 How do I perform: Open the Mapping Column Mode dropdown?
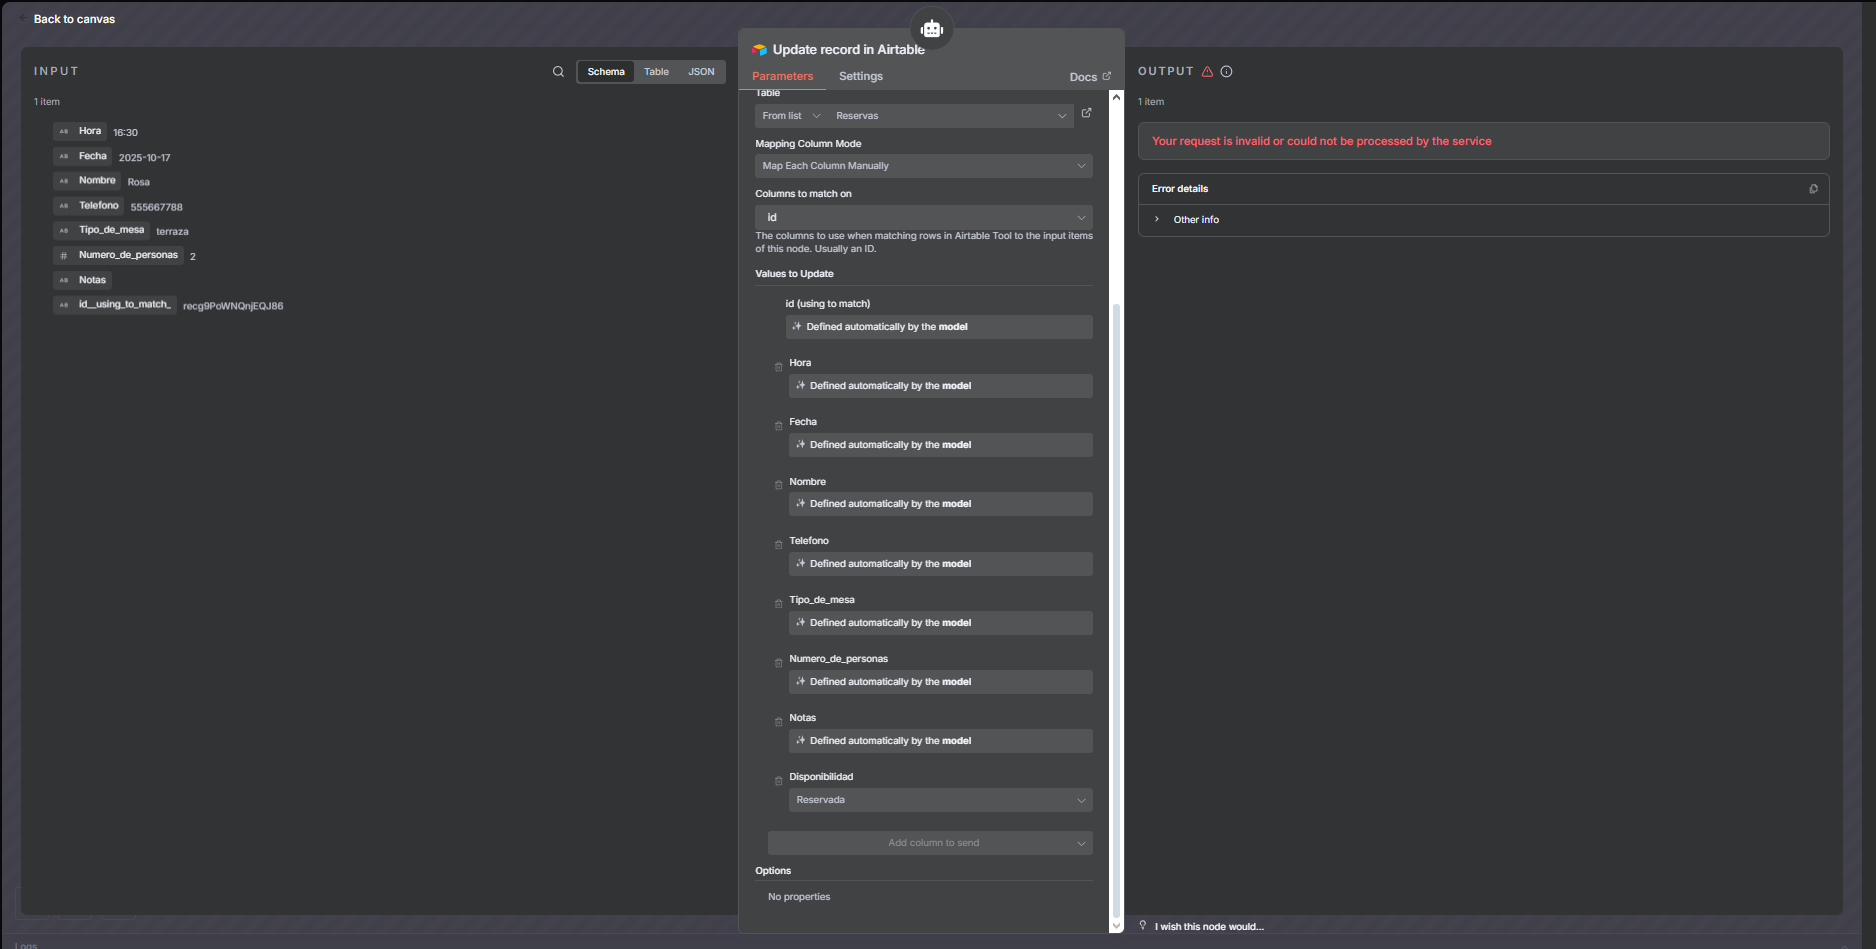pyautogui.click(x=923, y=166)
